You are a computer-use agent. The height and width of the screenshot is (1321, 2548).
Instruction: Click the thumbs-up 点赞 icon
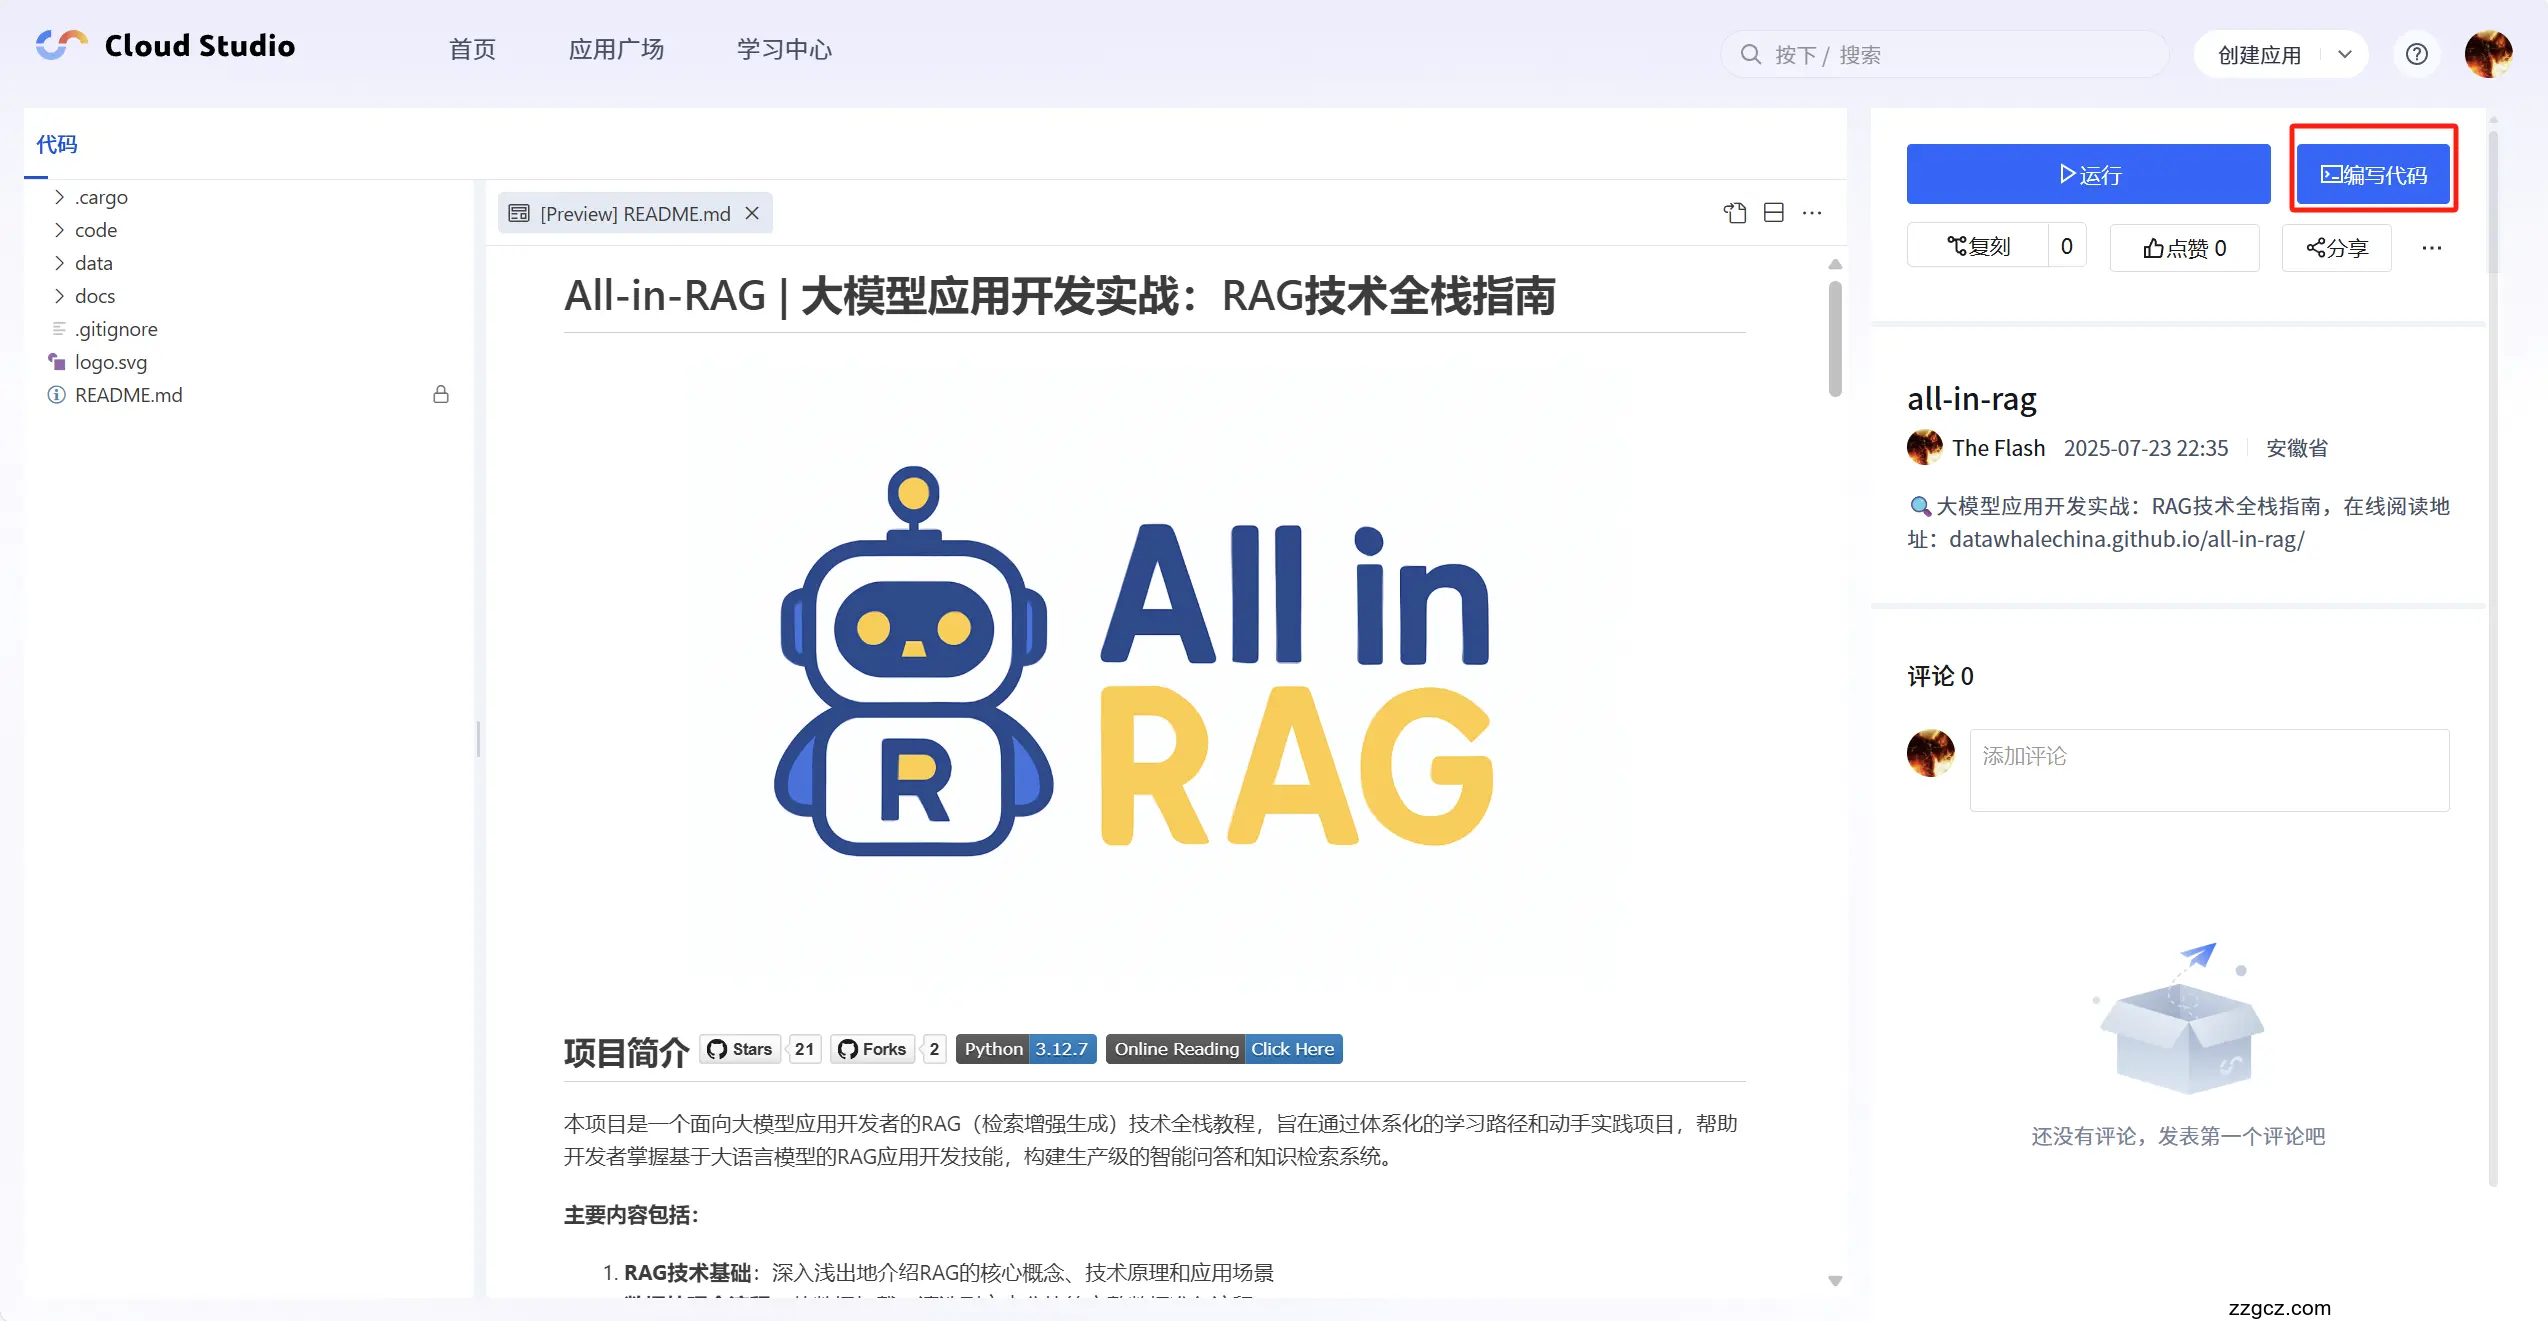click(2153, 247)
